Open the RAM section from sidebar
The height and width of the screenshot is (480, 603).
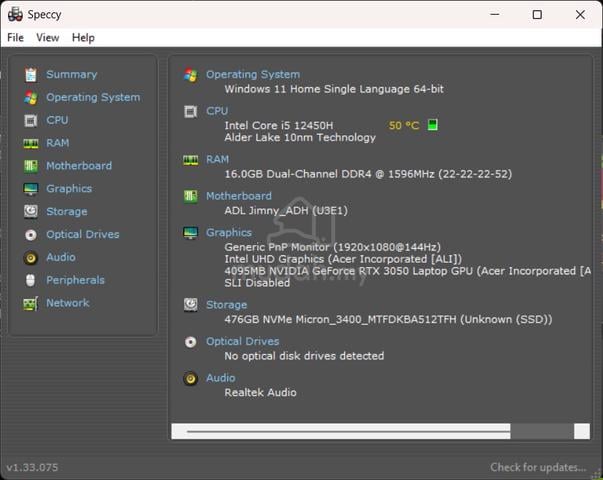(x=58, y=143)
